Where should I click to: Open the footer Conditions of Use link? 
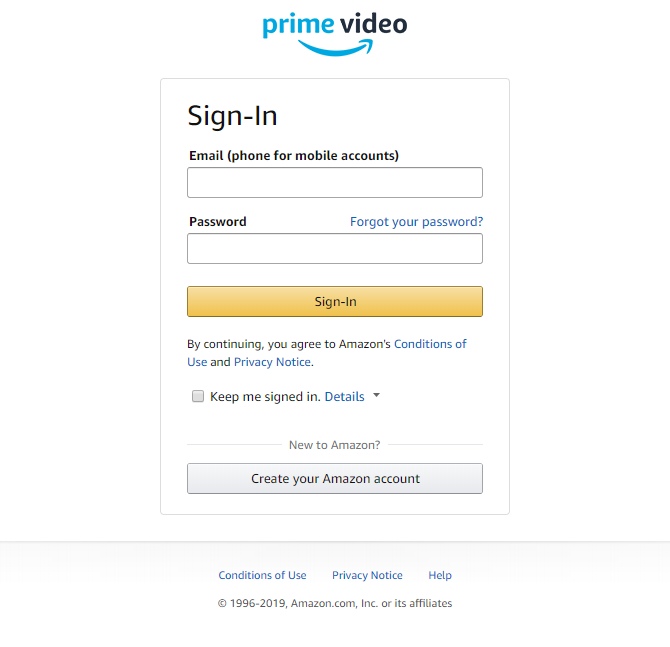pyautogui.click(x=262, y=575)
